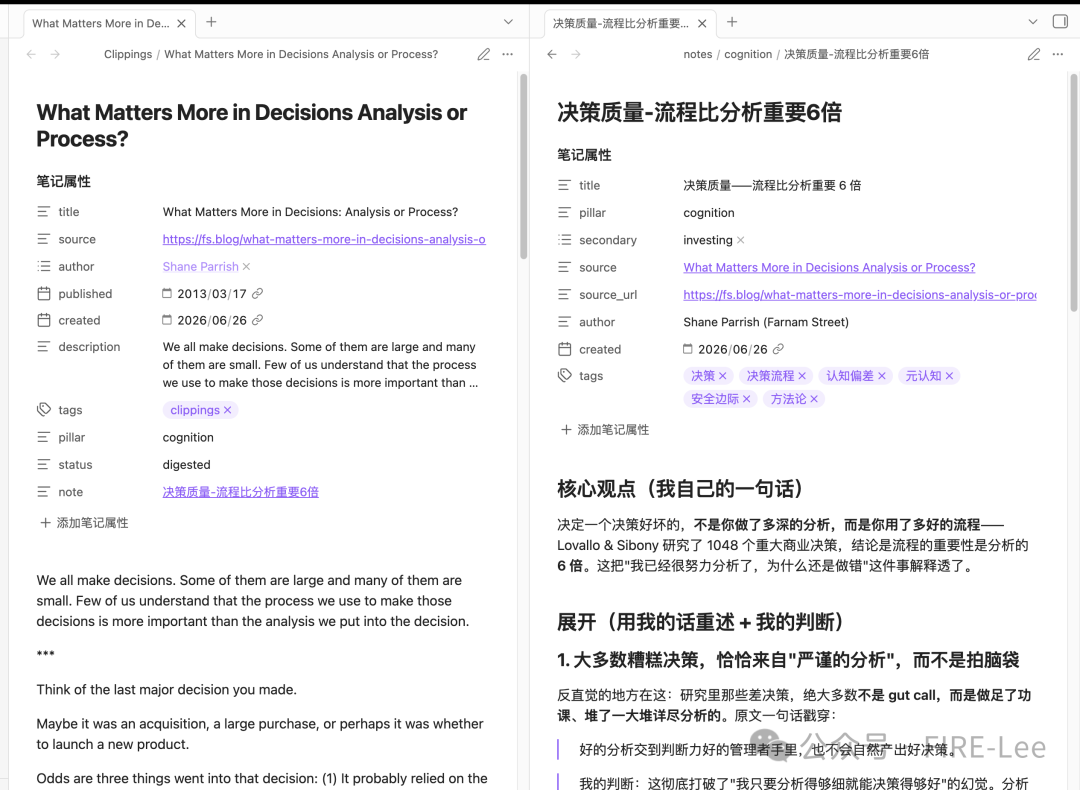Click the left note title heading

251,125
